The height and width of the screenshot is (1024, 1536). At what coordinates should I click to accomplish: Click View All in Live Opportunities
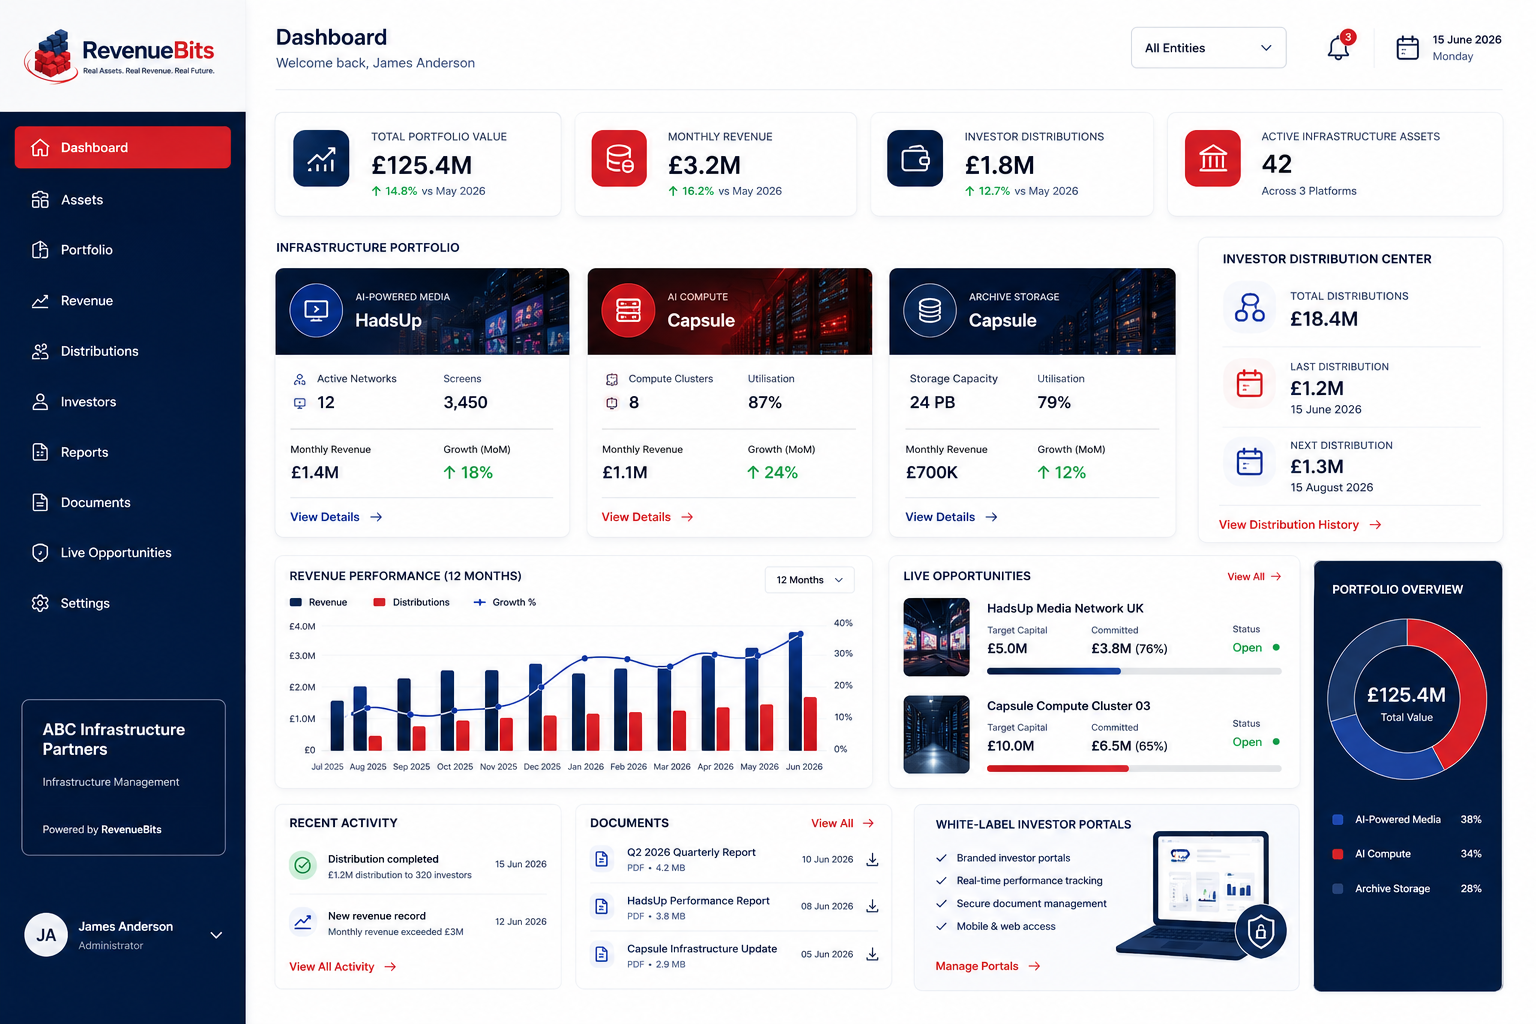coord(1254,577)
